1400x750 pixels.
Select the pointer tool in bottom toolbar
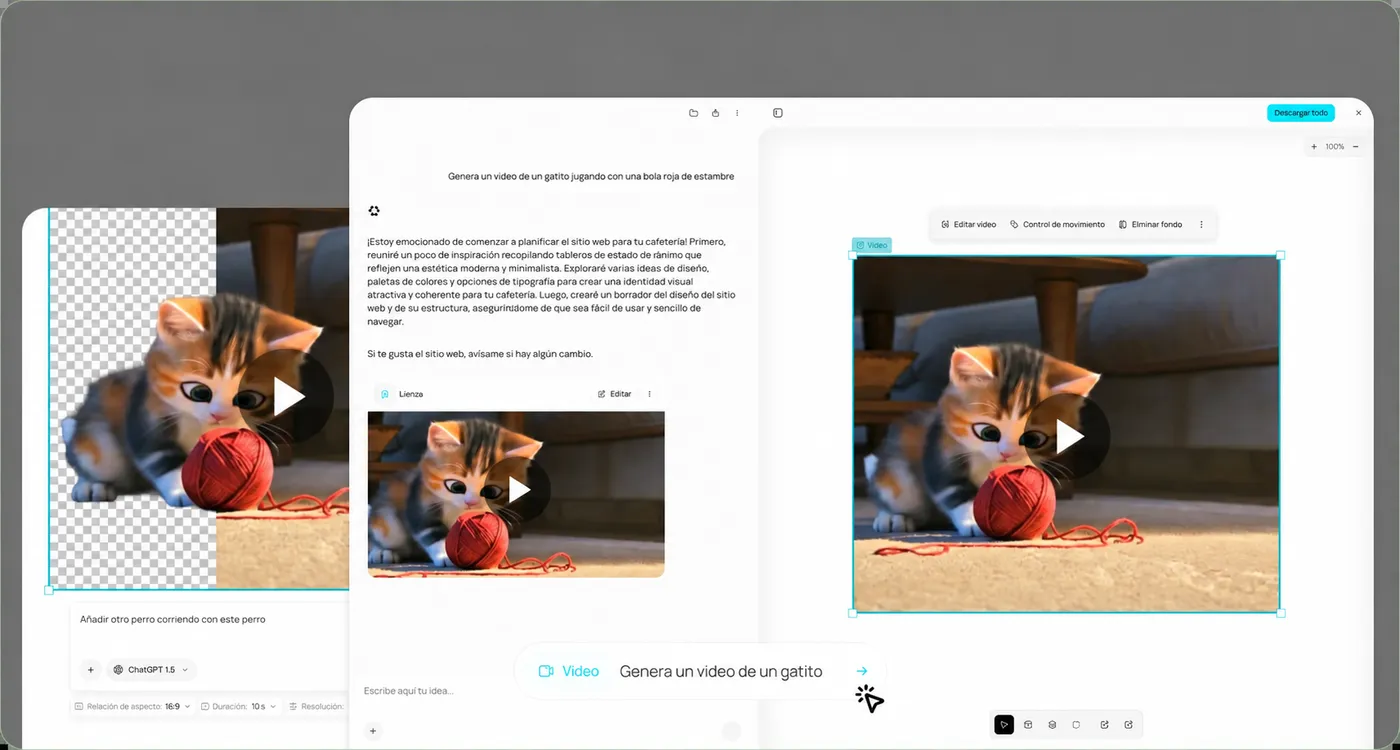coord(1004,725)
